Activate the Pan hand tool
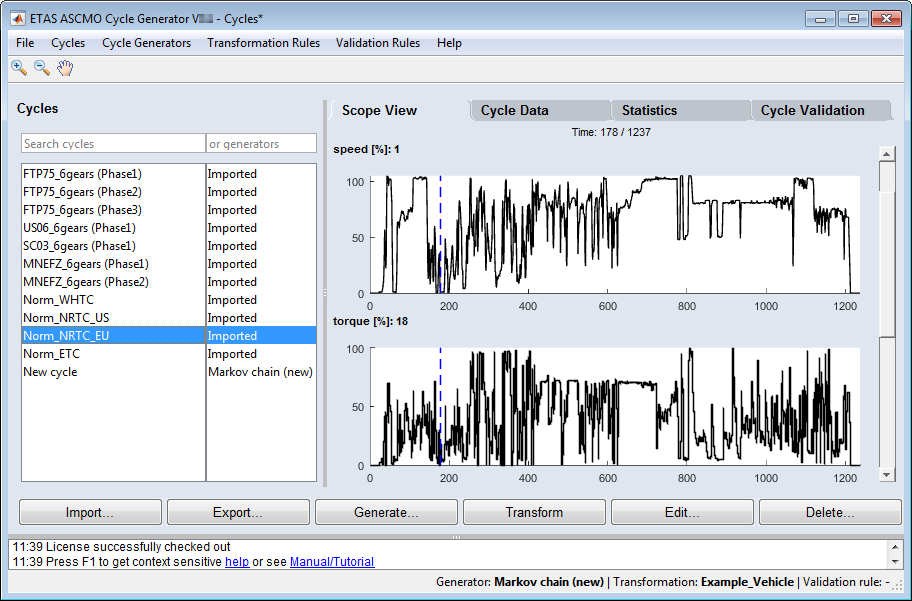The width and height of the screenshot is (912, 601). point(65,68)
